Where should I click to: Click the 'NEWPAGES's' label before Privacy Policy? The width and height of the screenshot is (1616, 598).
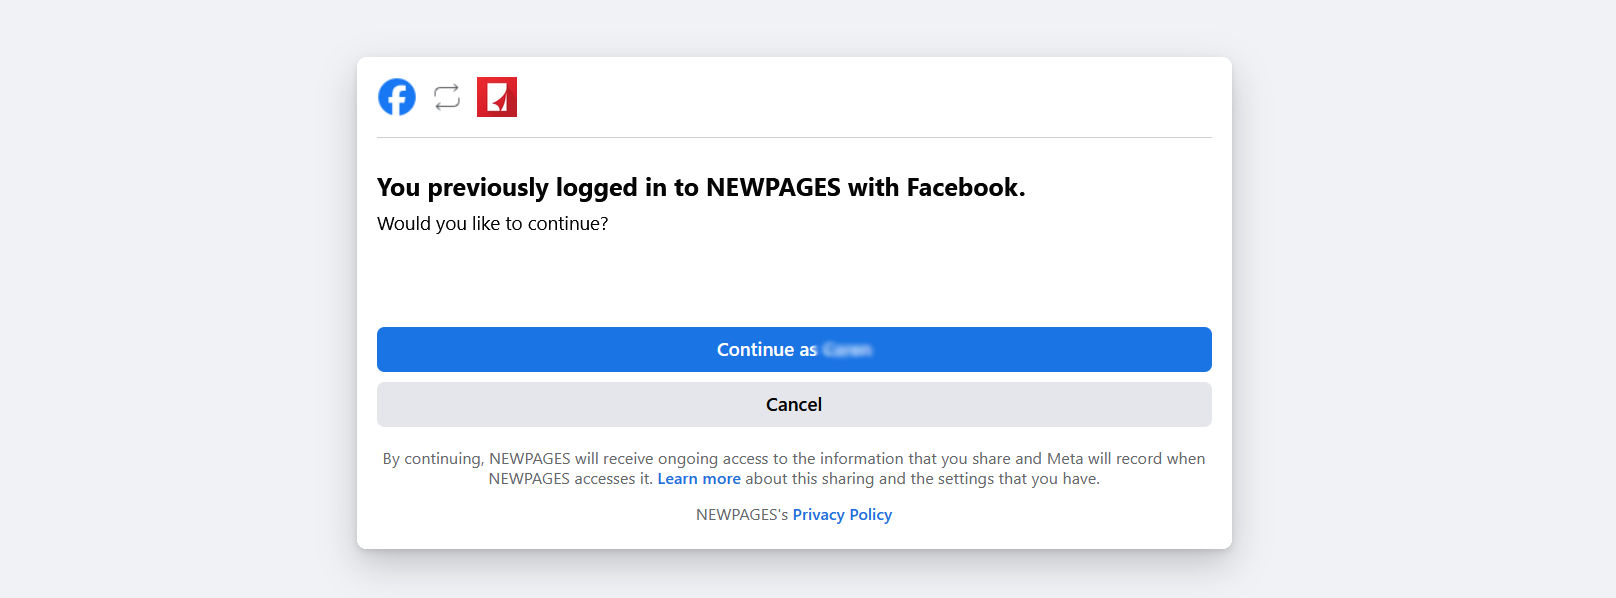pyautogui.click(x=742, y=515)
